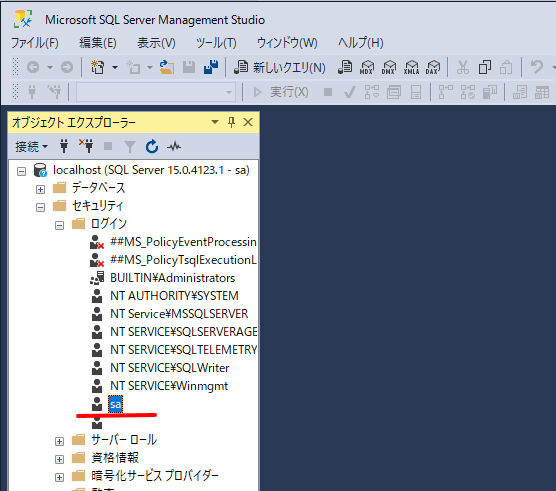Open the Tools (ツール) menu
The height and width of the screenshot is (491, 556).
click(216, 43)
